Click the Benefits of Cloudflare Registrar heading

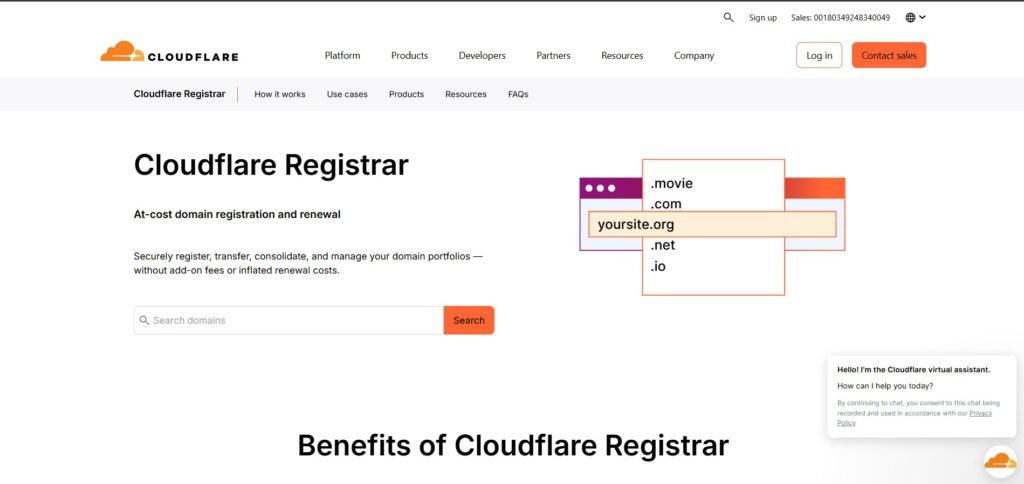click(x=513, y=445)
